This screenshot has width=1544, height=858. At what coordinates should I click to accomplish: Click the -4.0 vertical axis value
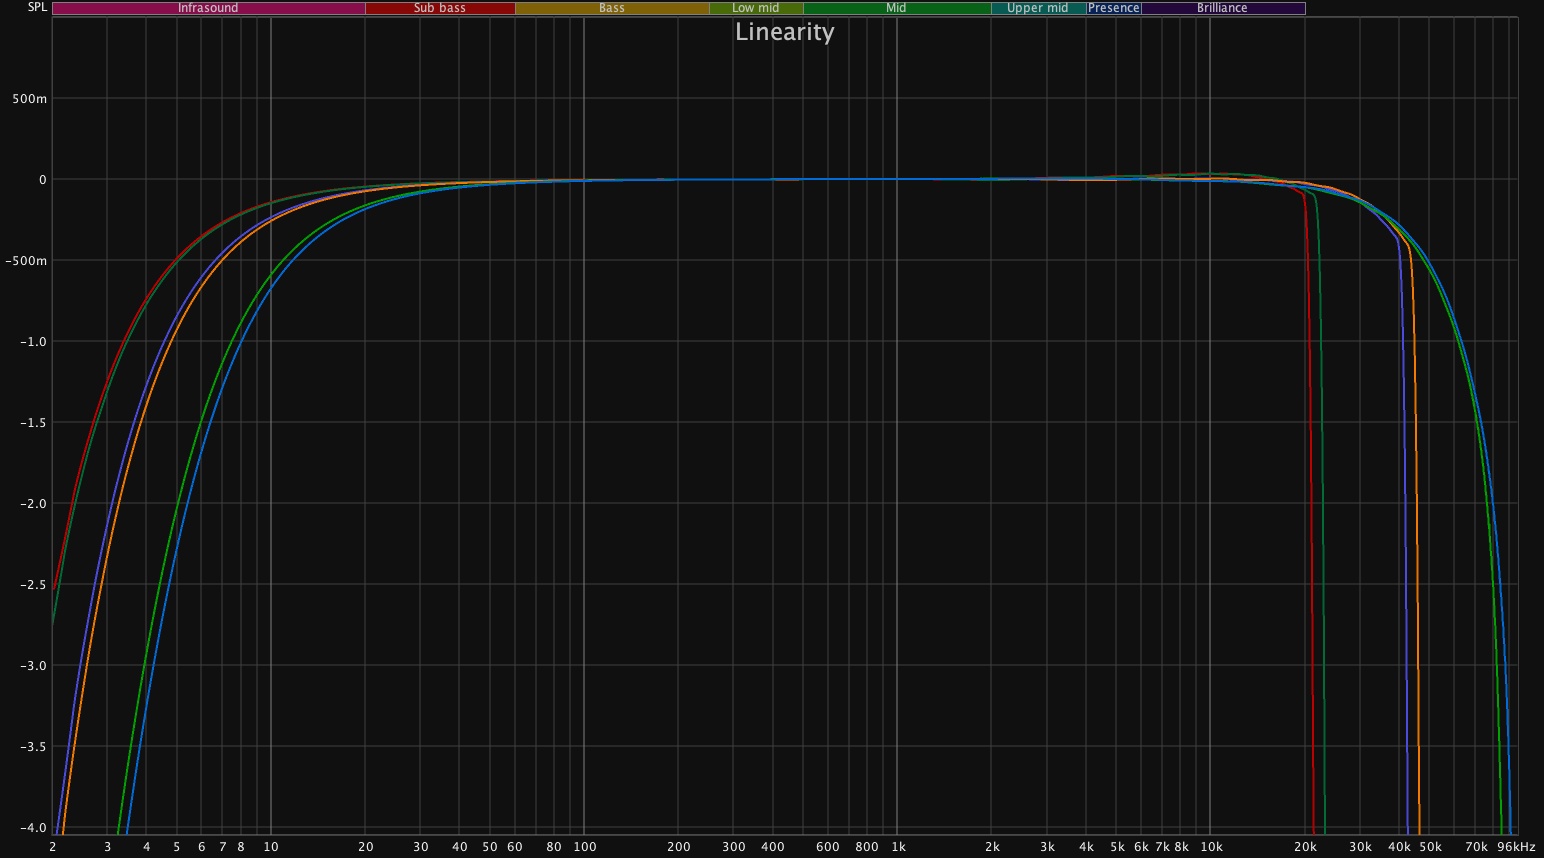click(x=33, y=828)
